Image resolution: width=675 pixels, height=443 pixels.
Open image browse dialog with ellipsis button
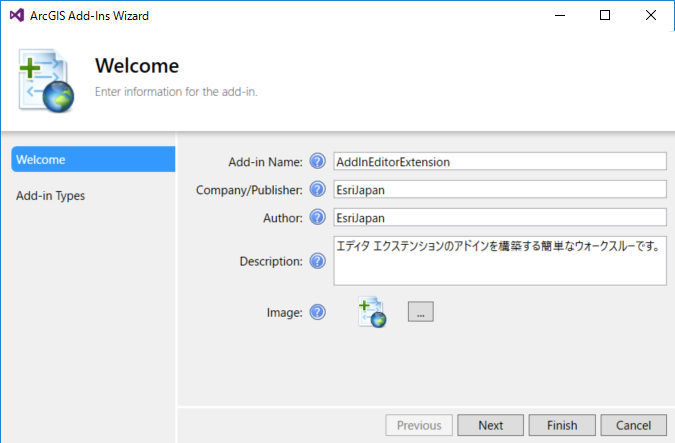[421, 312]
